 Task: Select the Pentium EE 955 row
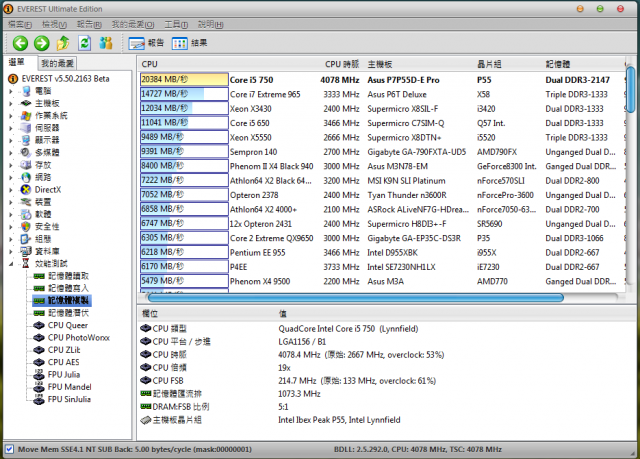click(x=382, y=253)
